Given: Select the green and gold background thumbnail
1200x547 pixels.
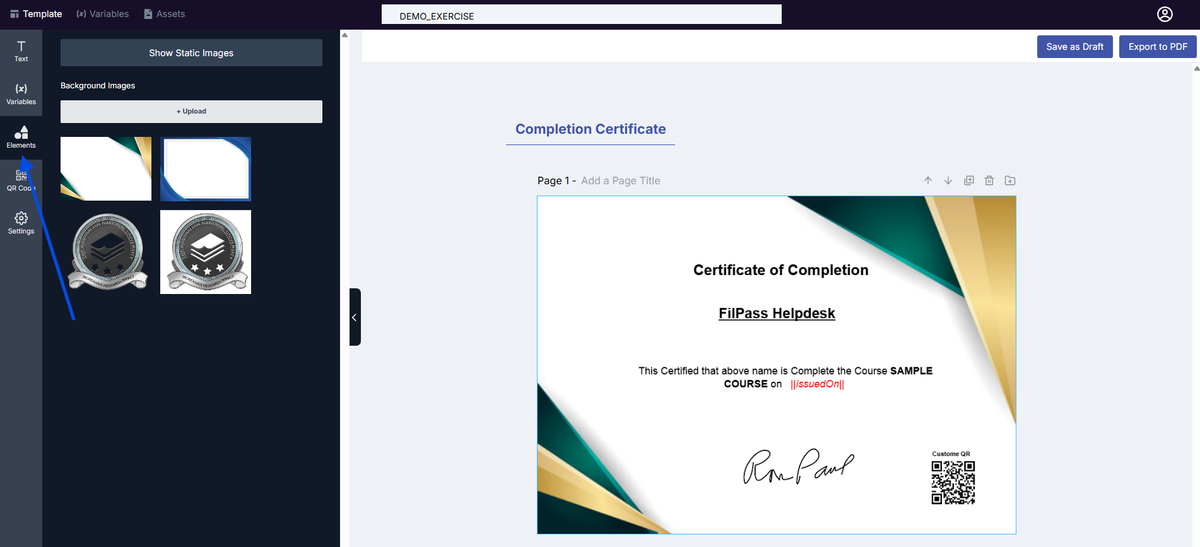Looking at the screenshot, I should (106, 169).
